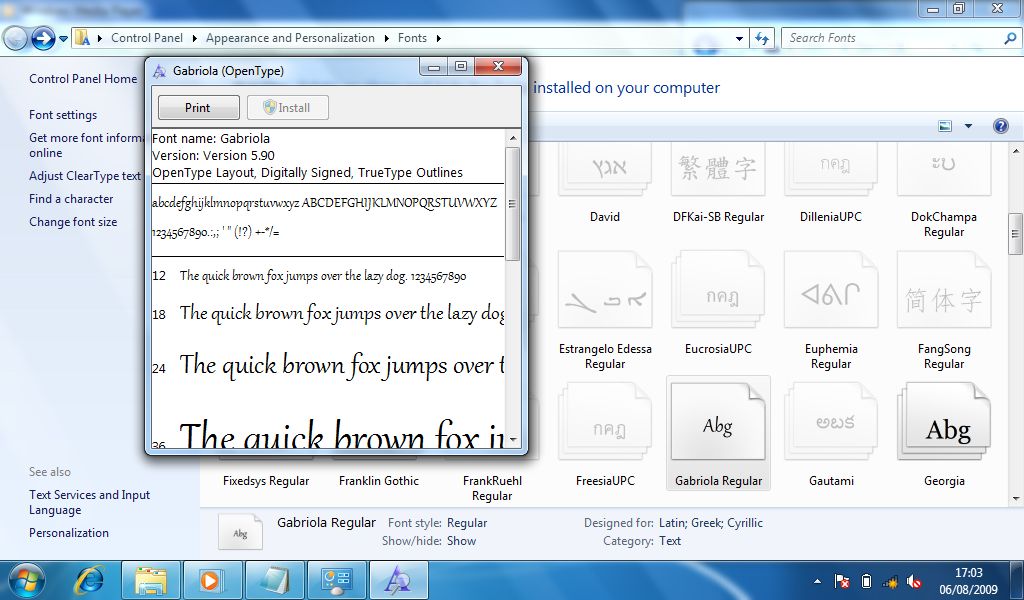1024x600 pixels.
Task: Click the Gabriola preview scroll up arrow
Action: (x=513, y=138)
